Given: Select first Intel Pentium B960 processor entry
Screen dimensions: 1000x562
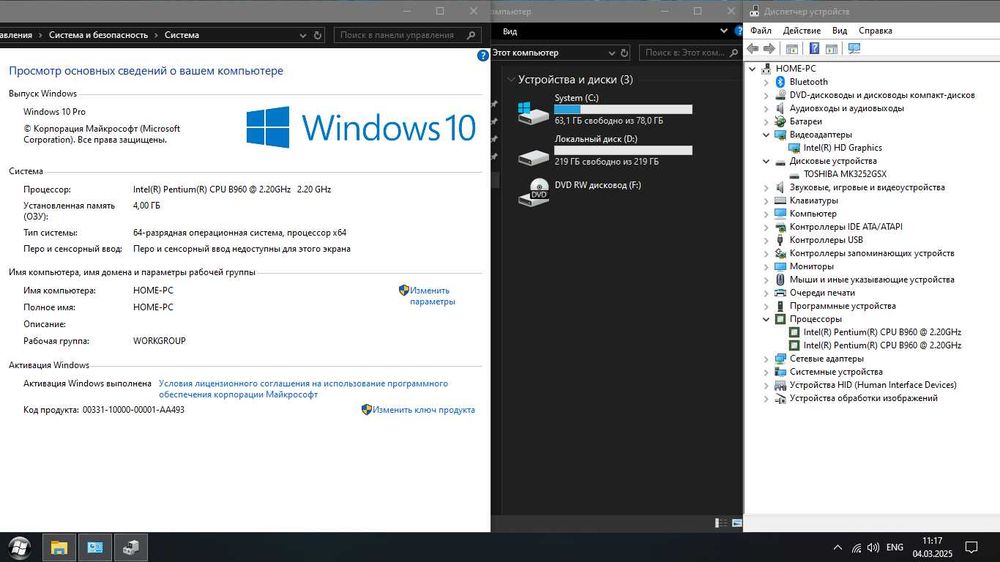Looking at the screenshot, I should [x=882, y=332].
